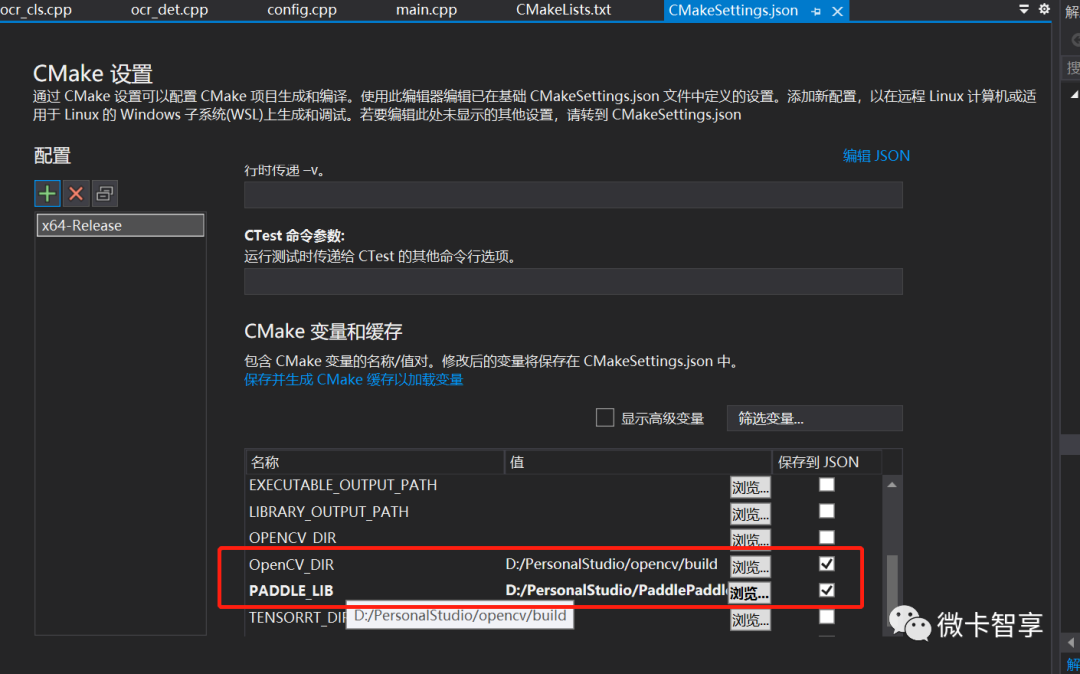Click the filter variables search box
This screenshot has height=674, width=1080.
point(814,419)
